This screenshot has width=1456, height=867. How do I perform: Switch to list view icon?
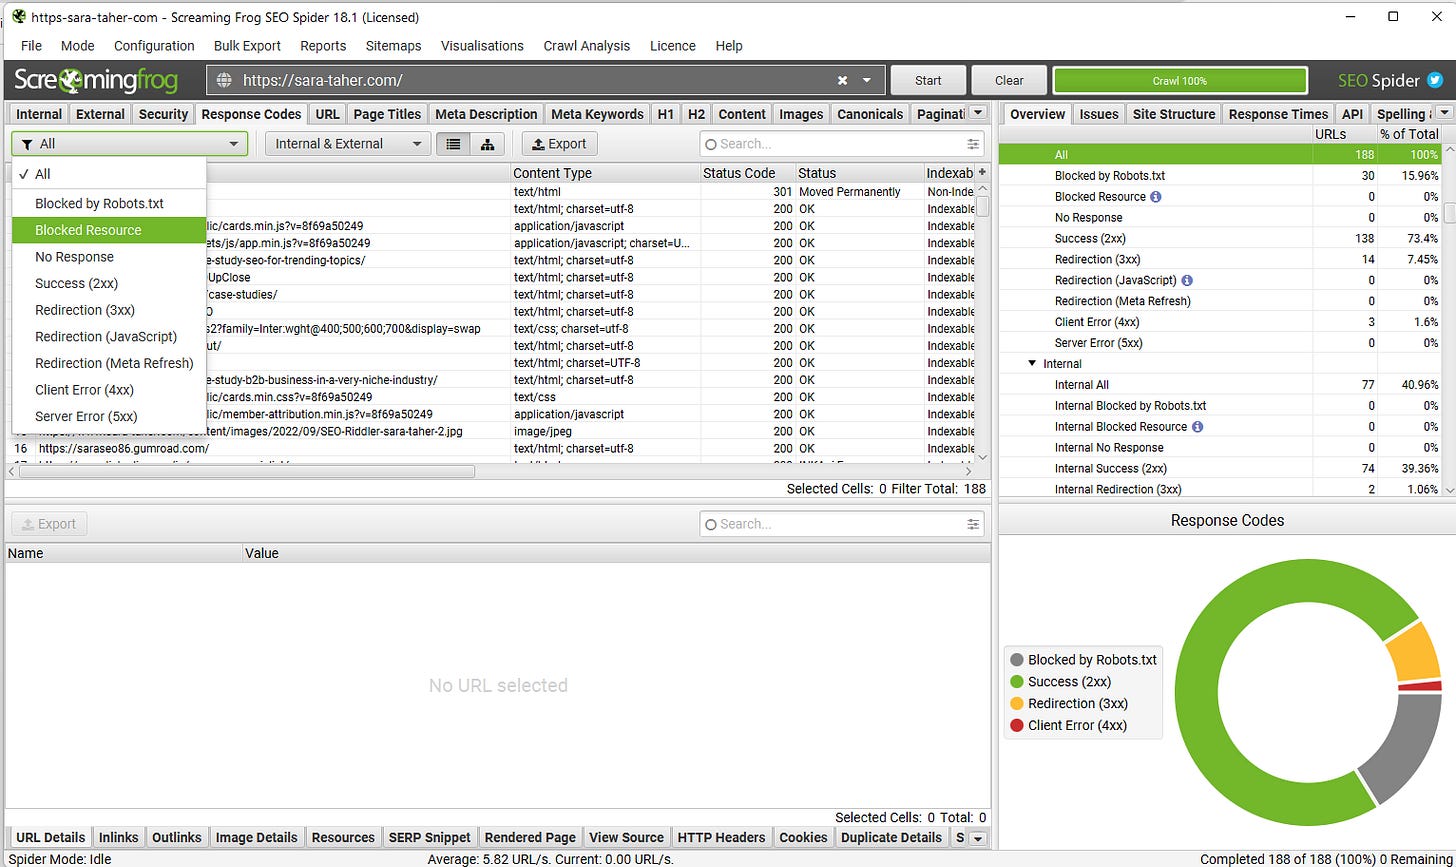coord(453,144)
